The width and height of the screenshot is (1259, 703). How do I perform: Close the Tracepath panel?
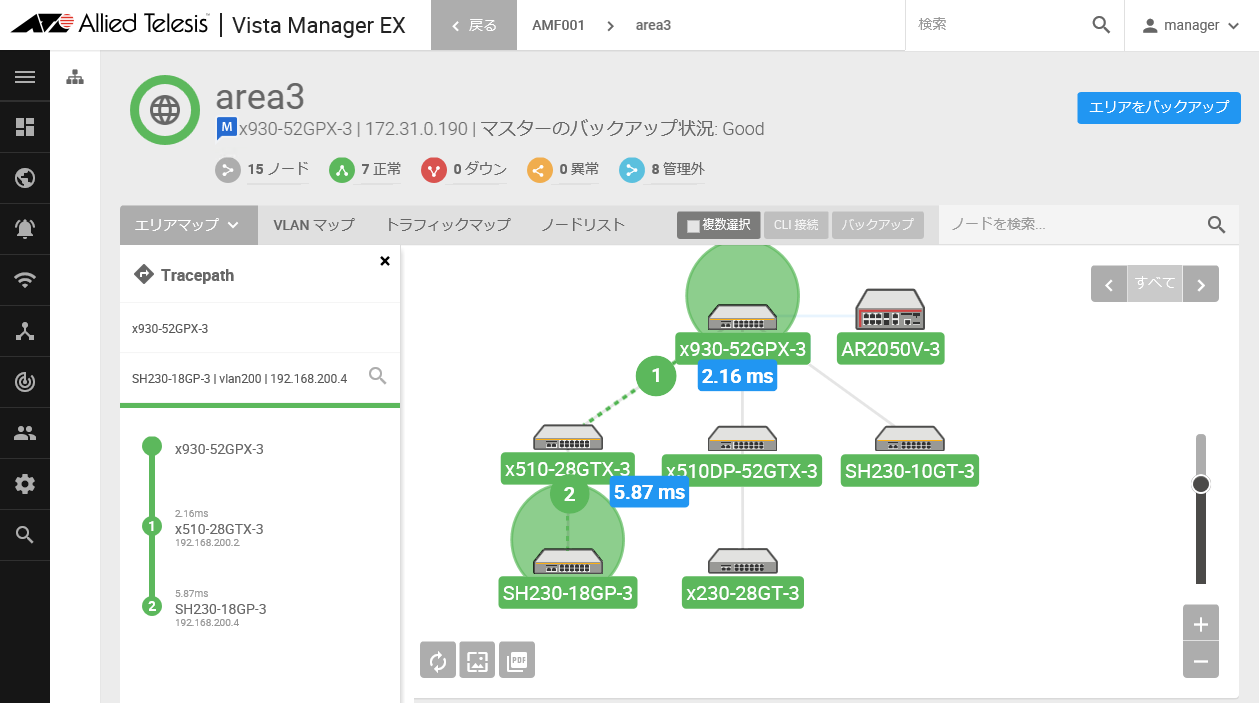[x=385, y=261]
